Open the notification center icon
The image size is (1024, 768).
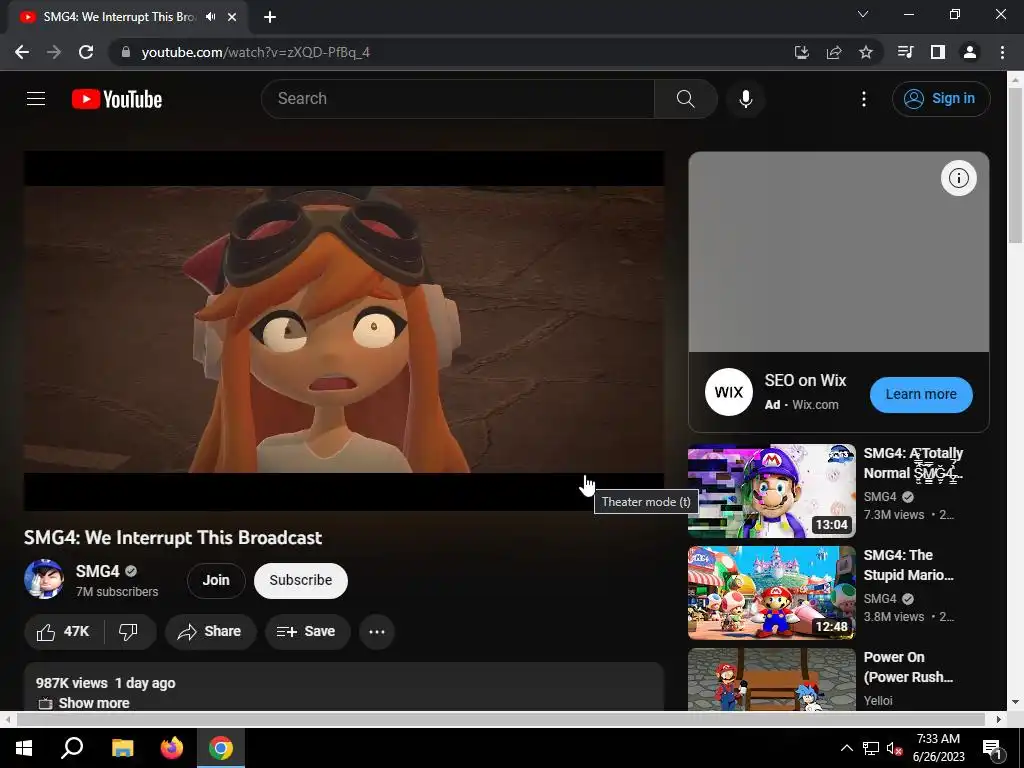(992, 749)
